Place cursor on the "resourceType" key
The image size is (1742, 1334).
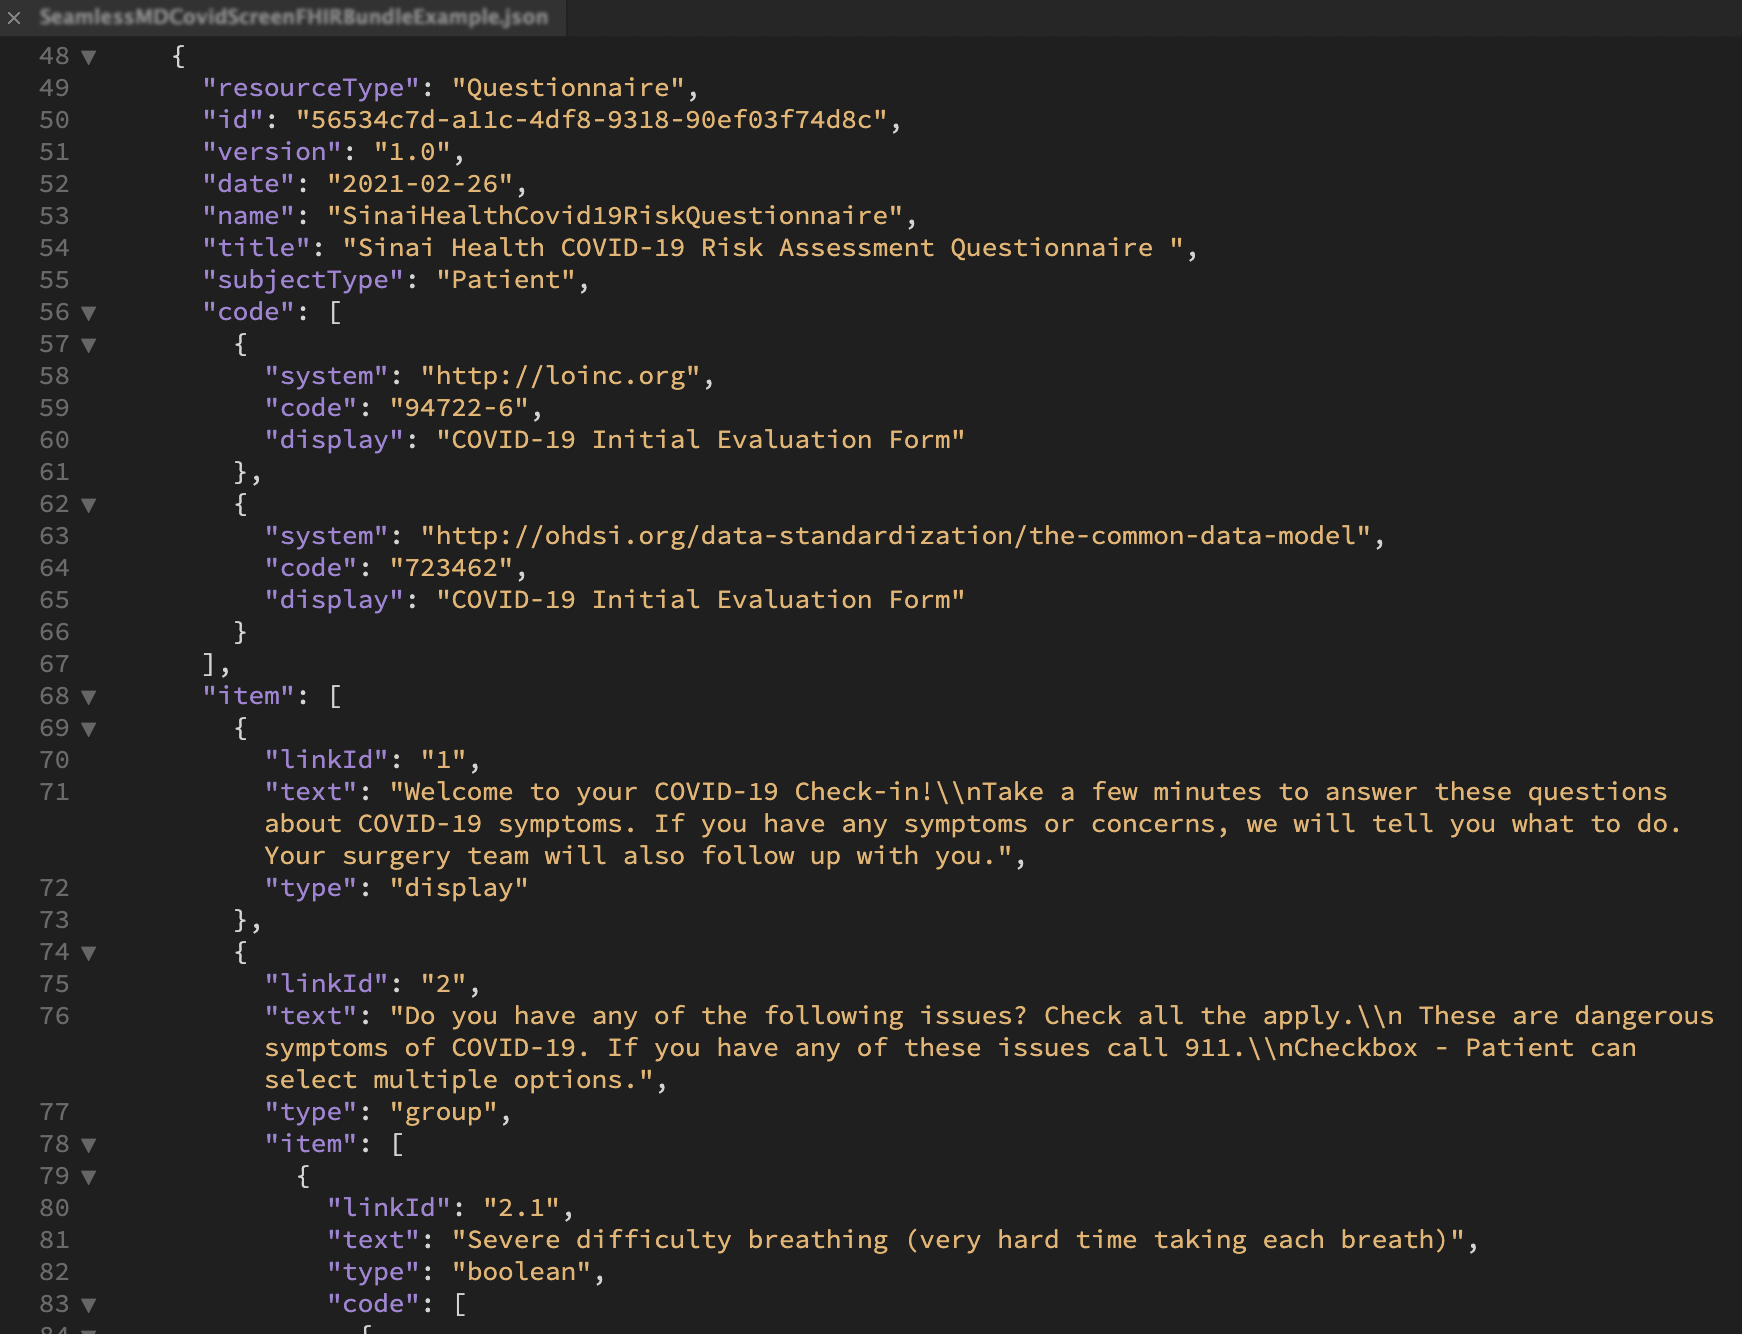[310, 88]
